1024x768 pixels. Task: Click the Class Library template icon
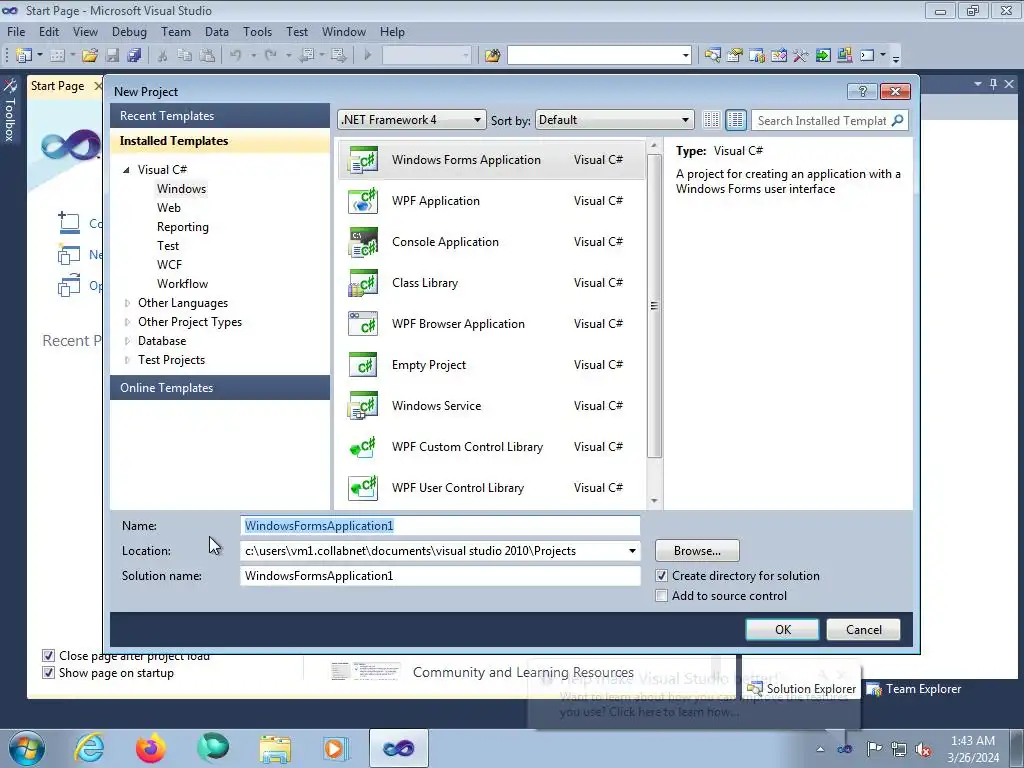(x=363, y=283)
